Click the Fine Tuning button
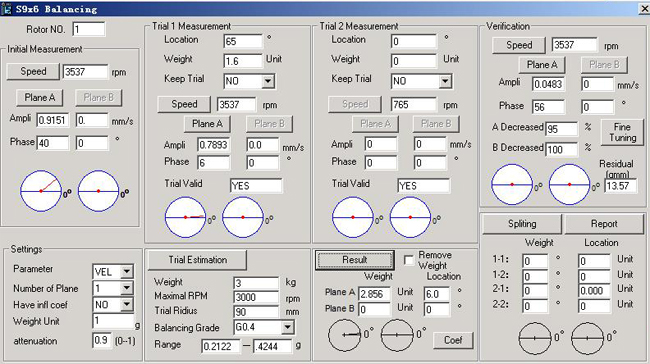650x364 pixels. coord(622,132)
